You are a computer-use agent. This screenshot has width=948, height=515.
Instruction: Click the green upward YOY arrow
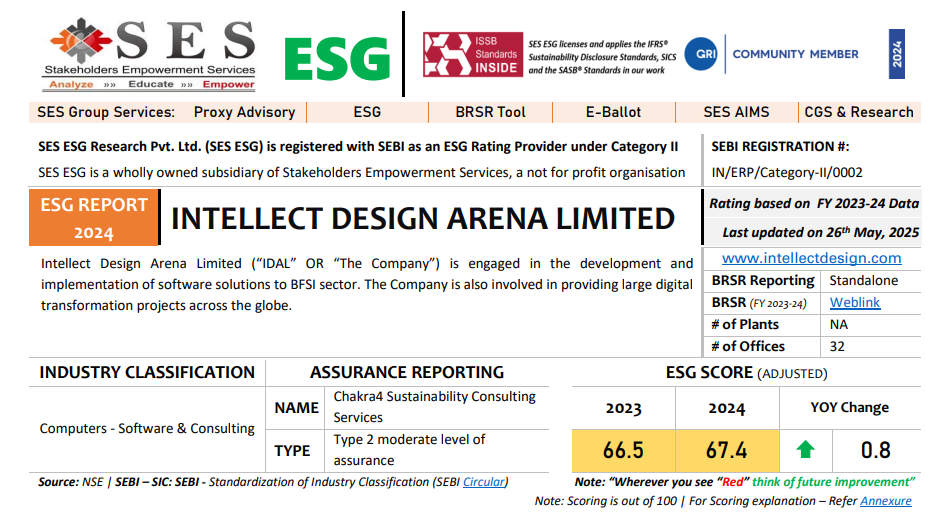(805, 450)
